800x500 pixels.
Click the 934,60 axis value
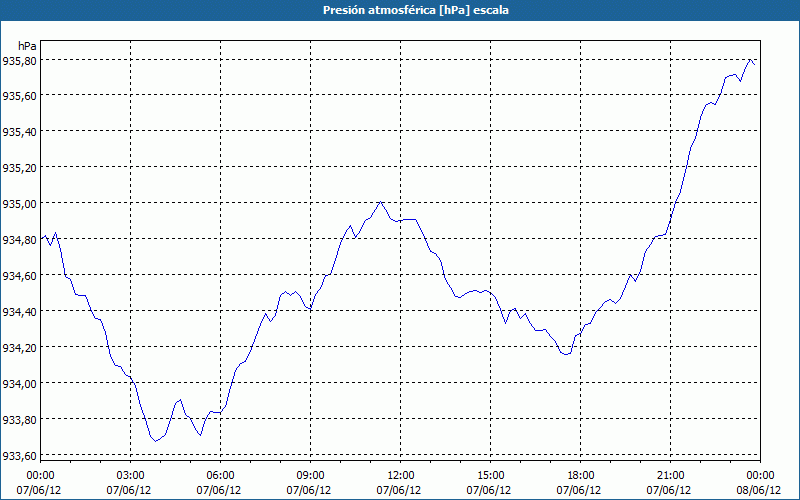[x=19, y=276]
